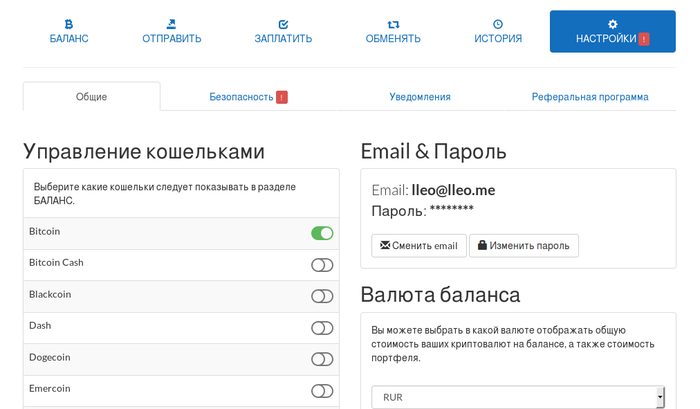The width and height of the screenshot is (700, 409).
Task: Click red alert badge beside Безопасность
Action: tap(282, 97)
